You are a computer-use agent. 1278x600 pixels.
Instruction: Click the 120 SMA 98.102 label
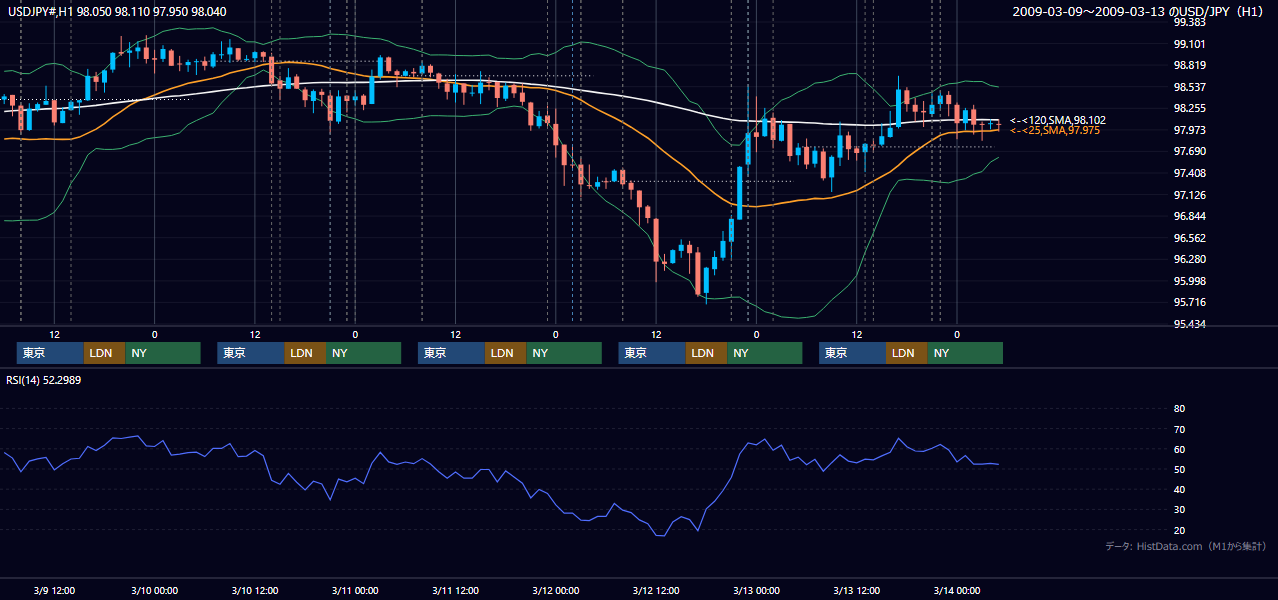click(x=1058, y=120)
